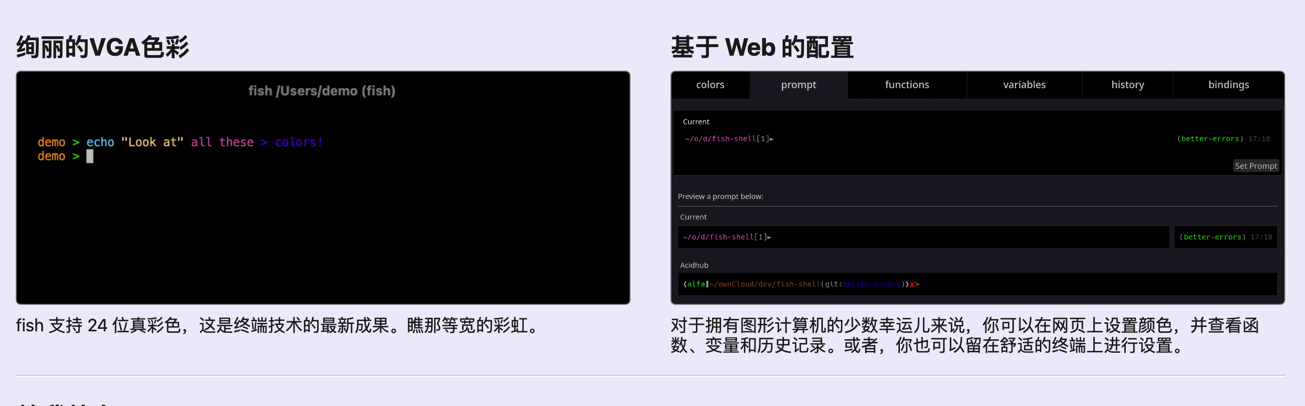
Task: Click the 'Preview a prompt below:' label
Action: click(720, 196)
